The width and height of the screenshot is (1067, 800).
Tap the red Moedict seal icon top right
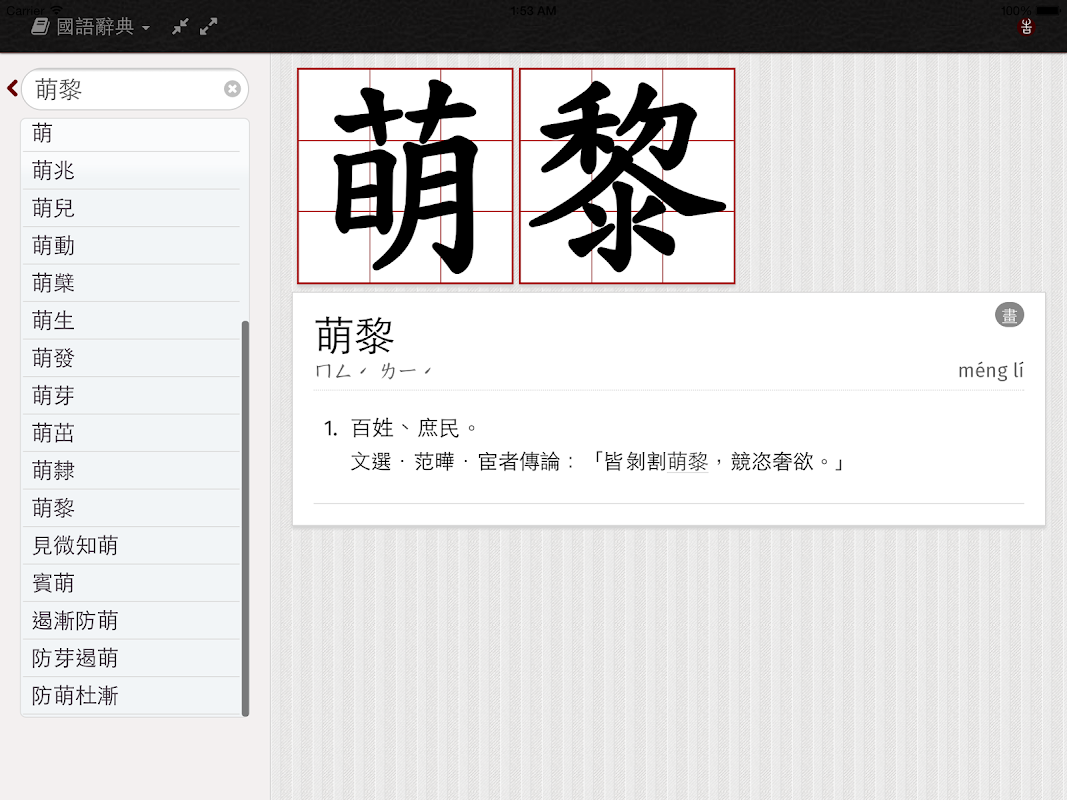pyautogui.click(x=1026, y=27)
